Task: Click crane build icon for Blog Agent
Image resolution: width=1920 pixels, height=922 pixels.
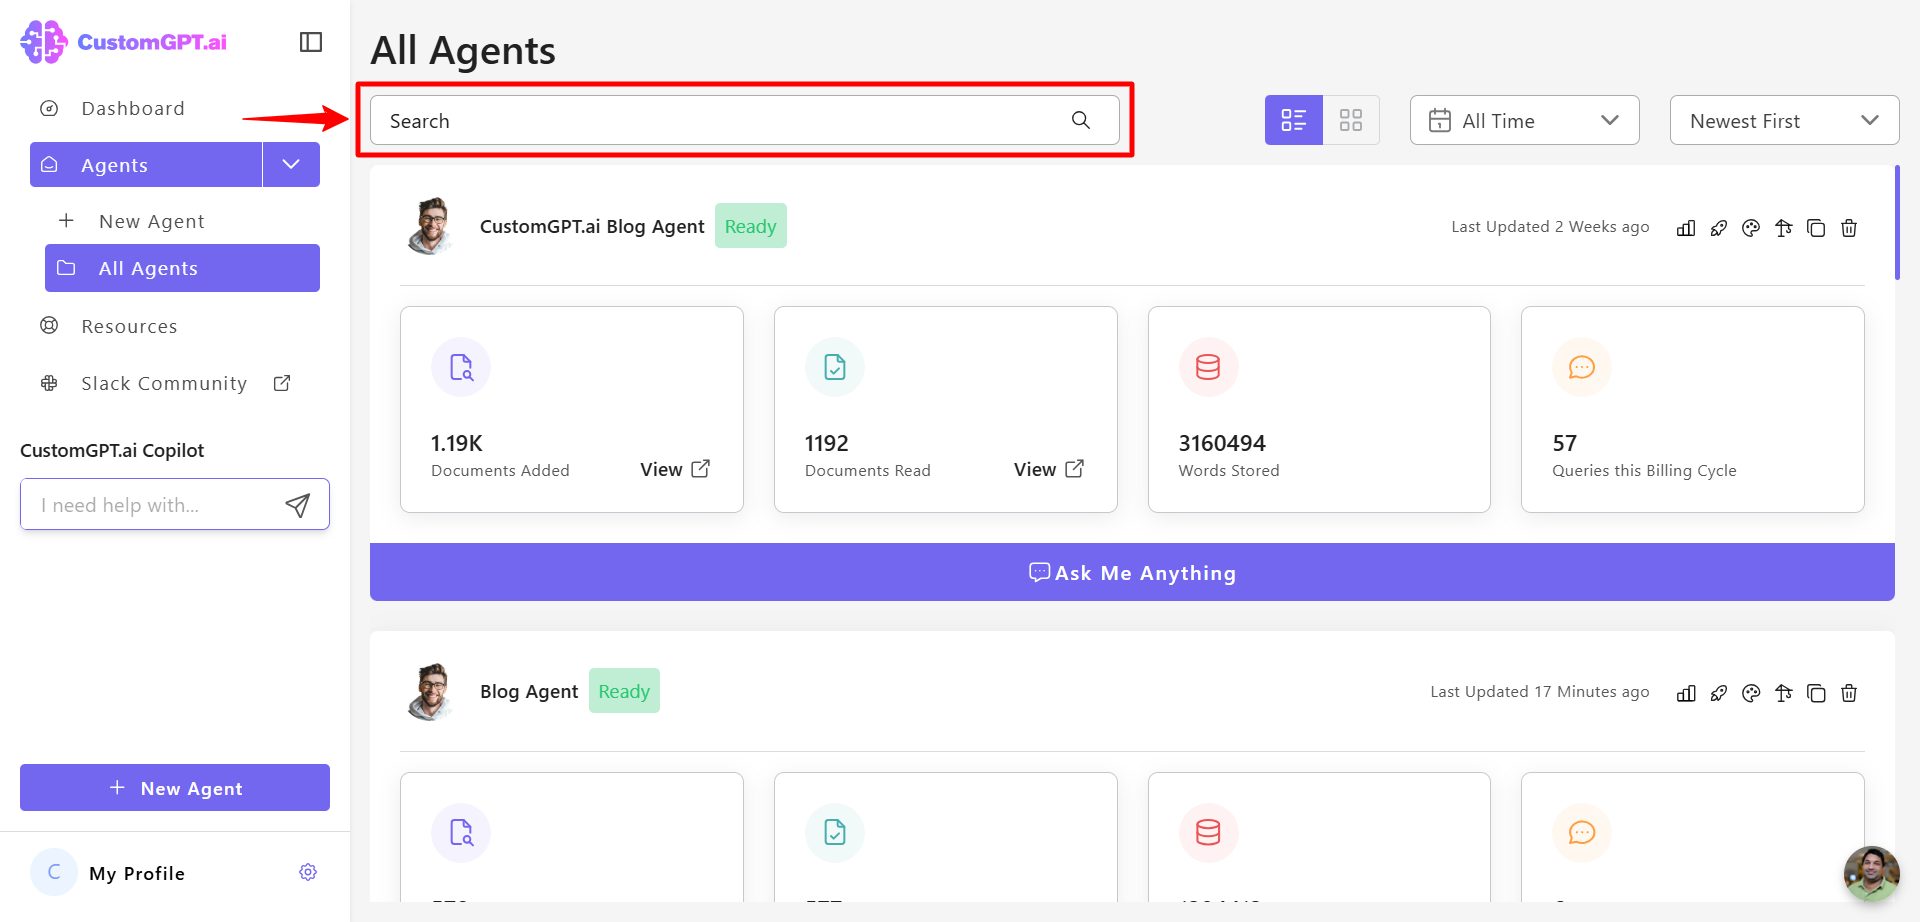Action: click(x=1784, y=693)
